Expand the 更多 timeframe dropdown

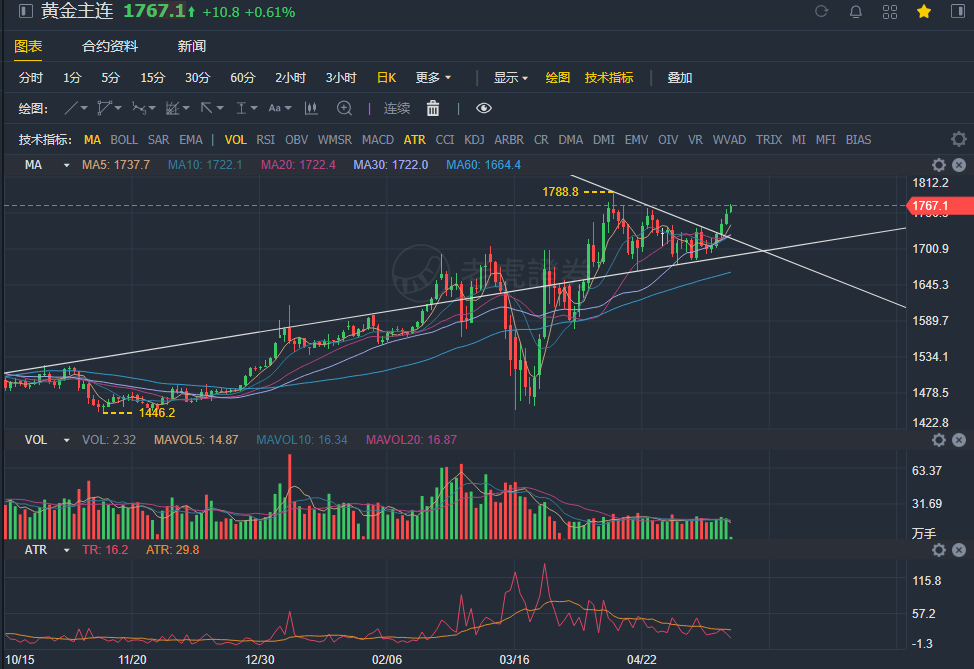pos(433,77)
